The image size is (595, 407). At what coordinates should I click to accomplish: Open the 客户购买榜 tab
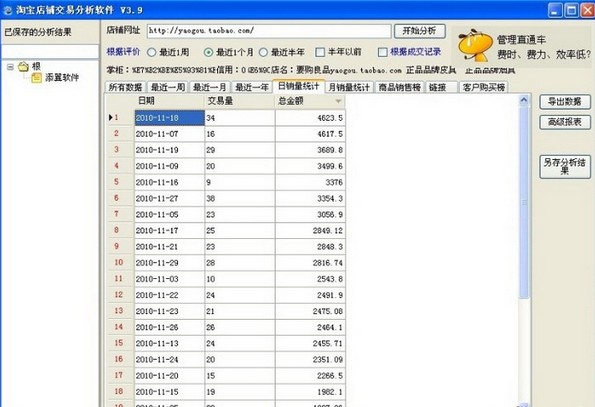click(484, 87)
